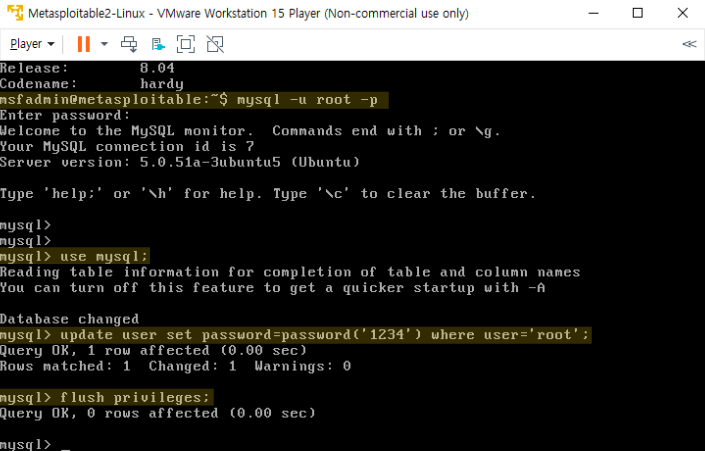This screenshot has width=705, height=451.
Task: Suspend the VM with the orange pause icon
Action: click(x=84, y=44)
